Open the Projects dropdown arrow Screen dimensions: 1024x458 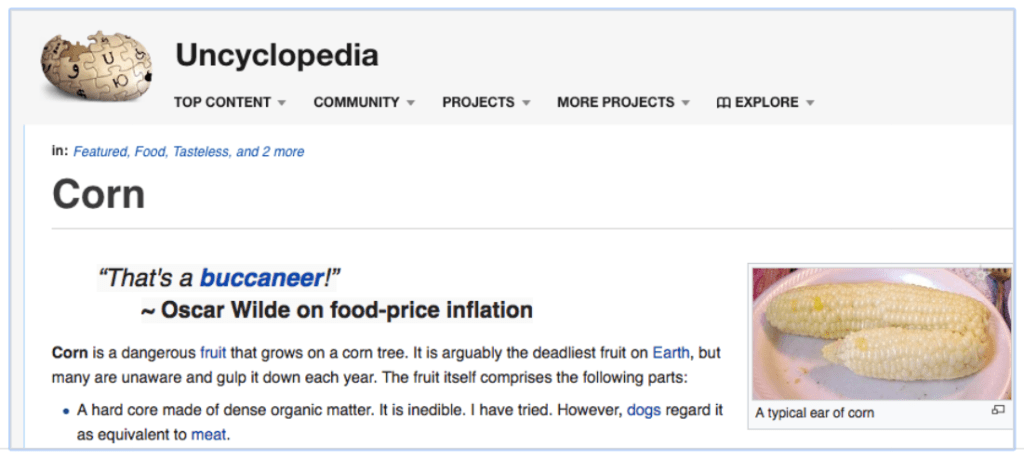coord(526,103)
